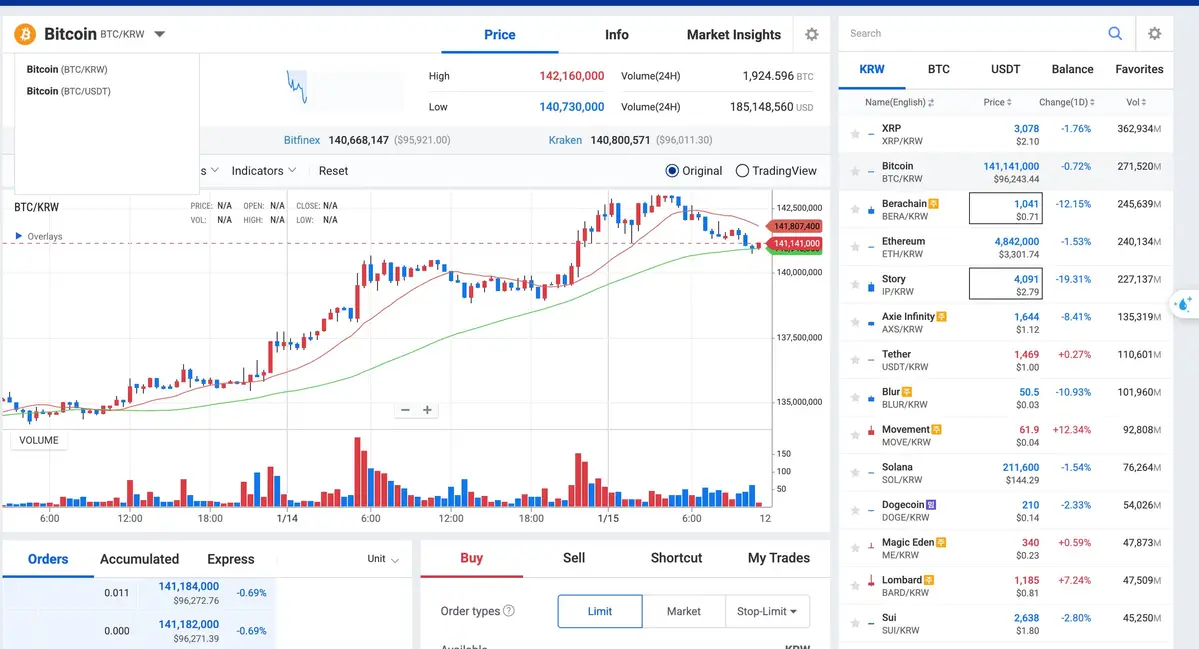Open the Sell tab in the order panel
The height and width of the screenshot is (649, 1199).
pyautogui.click(x=573, y=558)
